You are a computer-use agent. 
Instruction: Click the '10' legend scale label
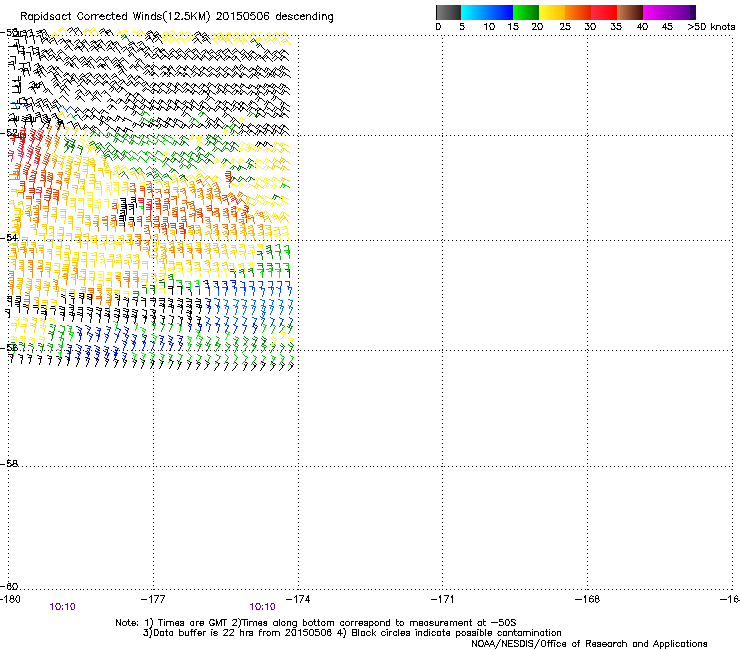[489, 27]
